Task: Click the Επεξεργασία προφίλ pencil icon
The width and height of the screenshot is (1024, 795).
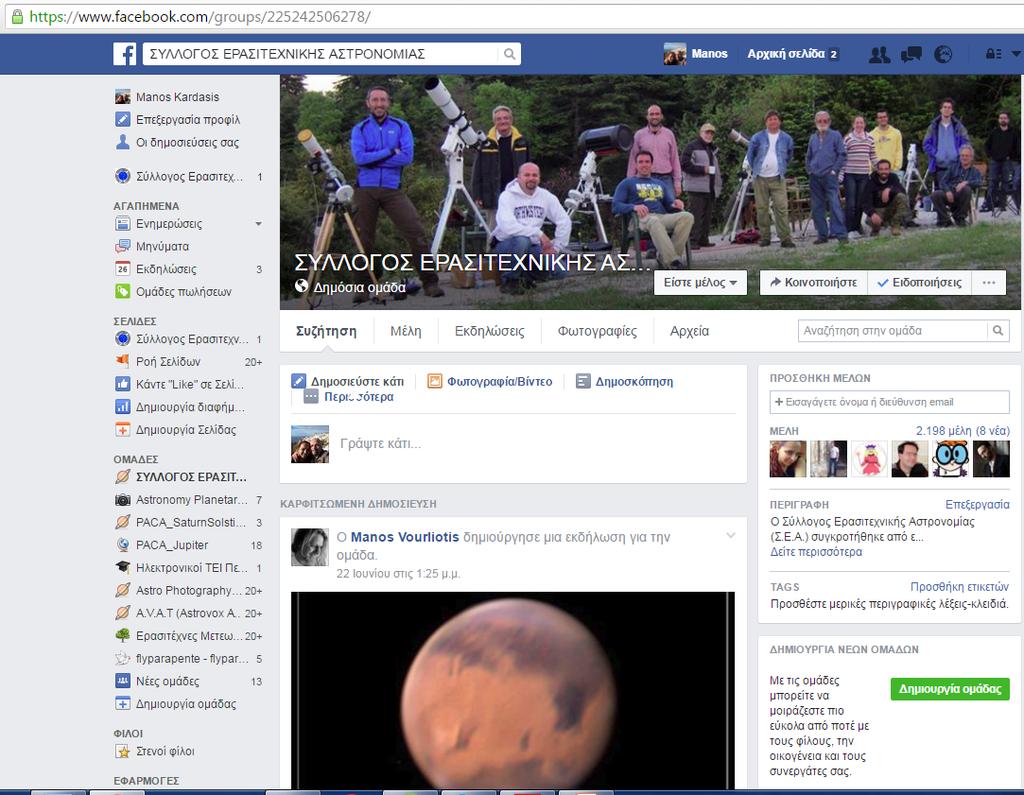Action: point(123,120)
